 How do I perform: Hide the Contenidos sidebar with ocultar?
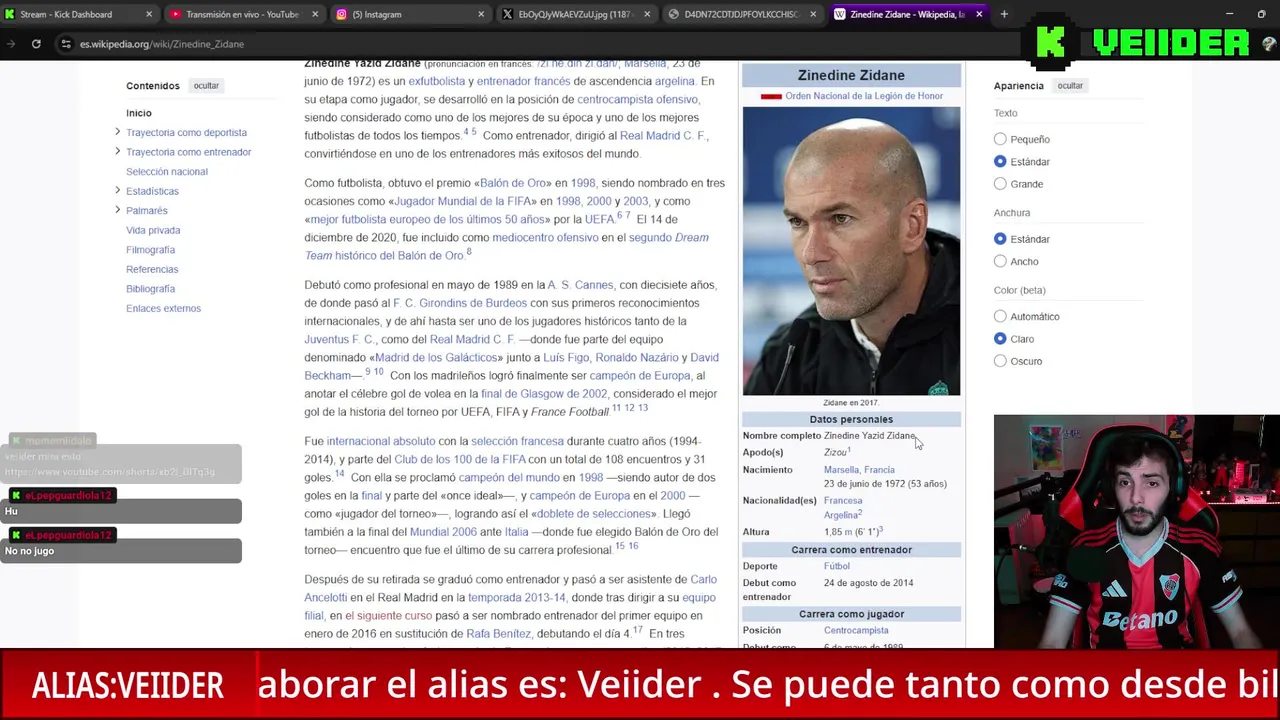[206, 86]
